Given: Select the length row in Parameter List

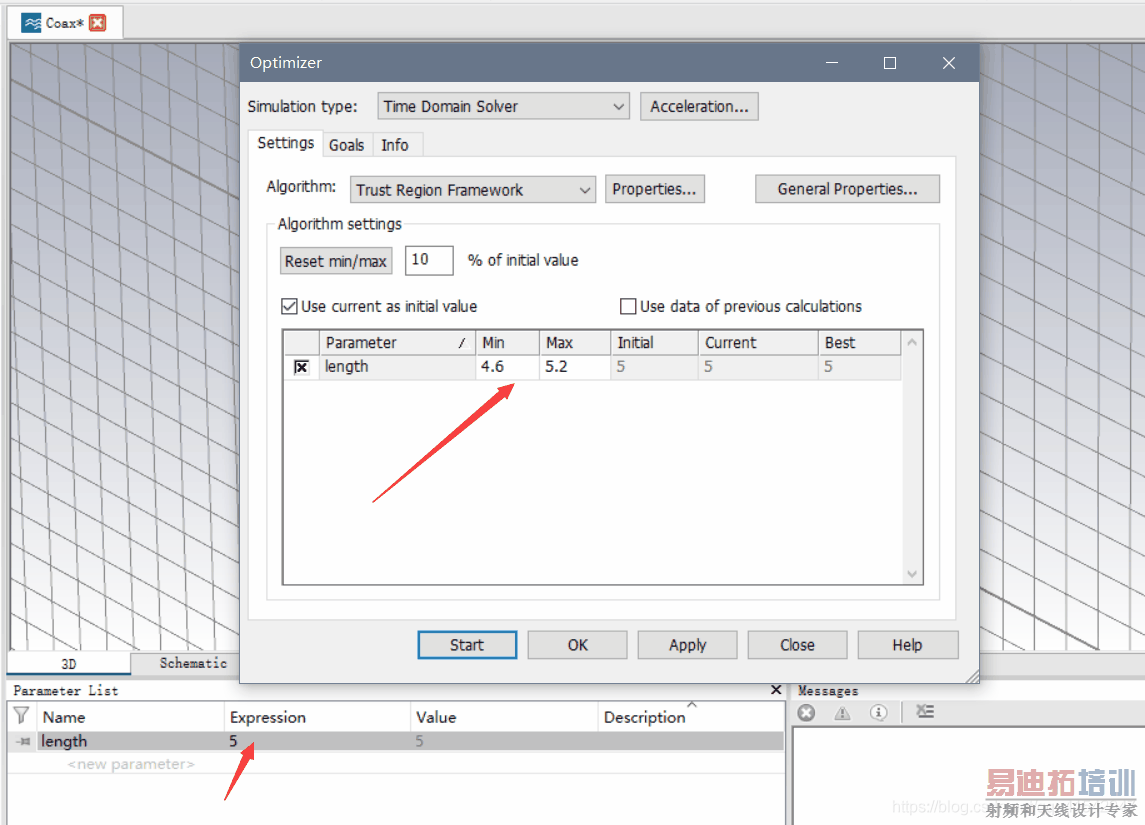Looking at the screenshot, I should pos(395,741).
